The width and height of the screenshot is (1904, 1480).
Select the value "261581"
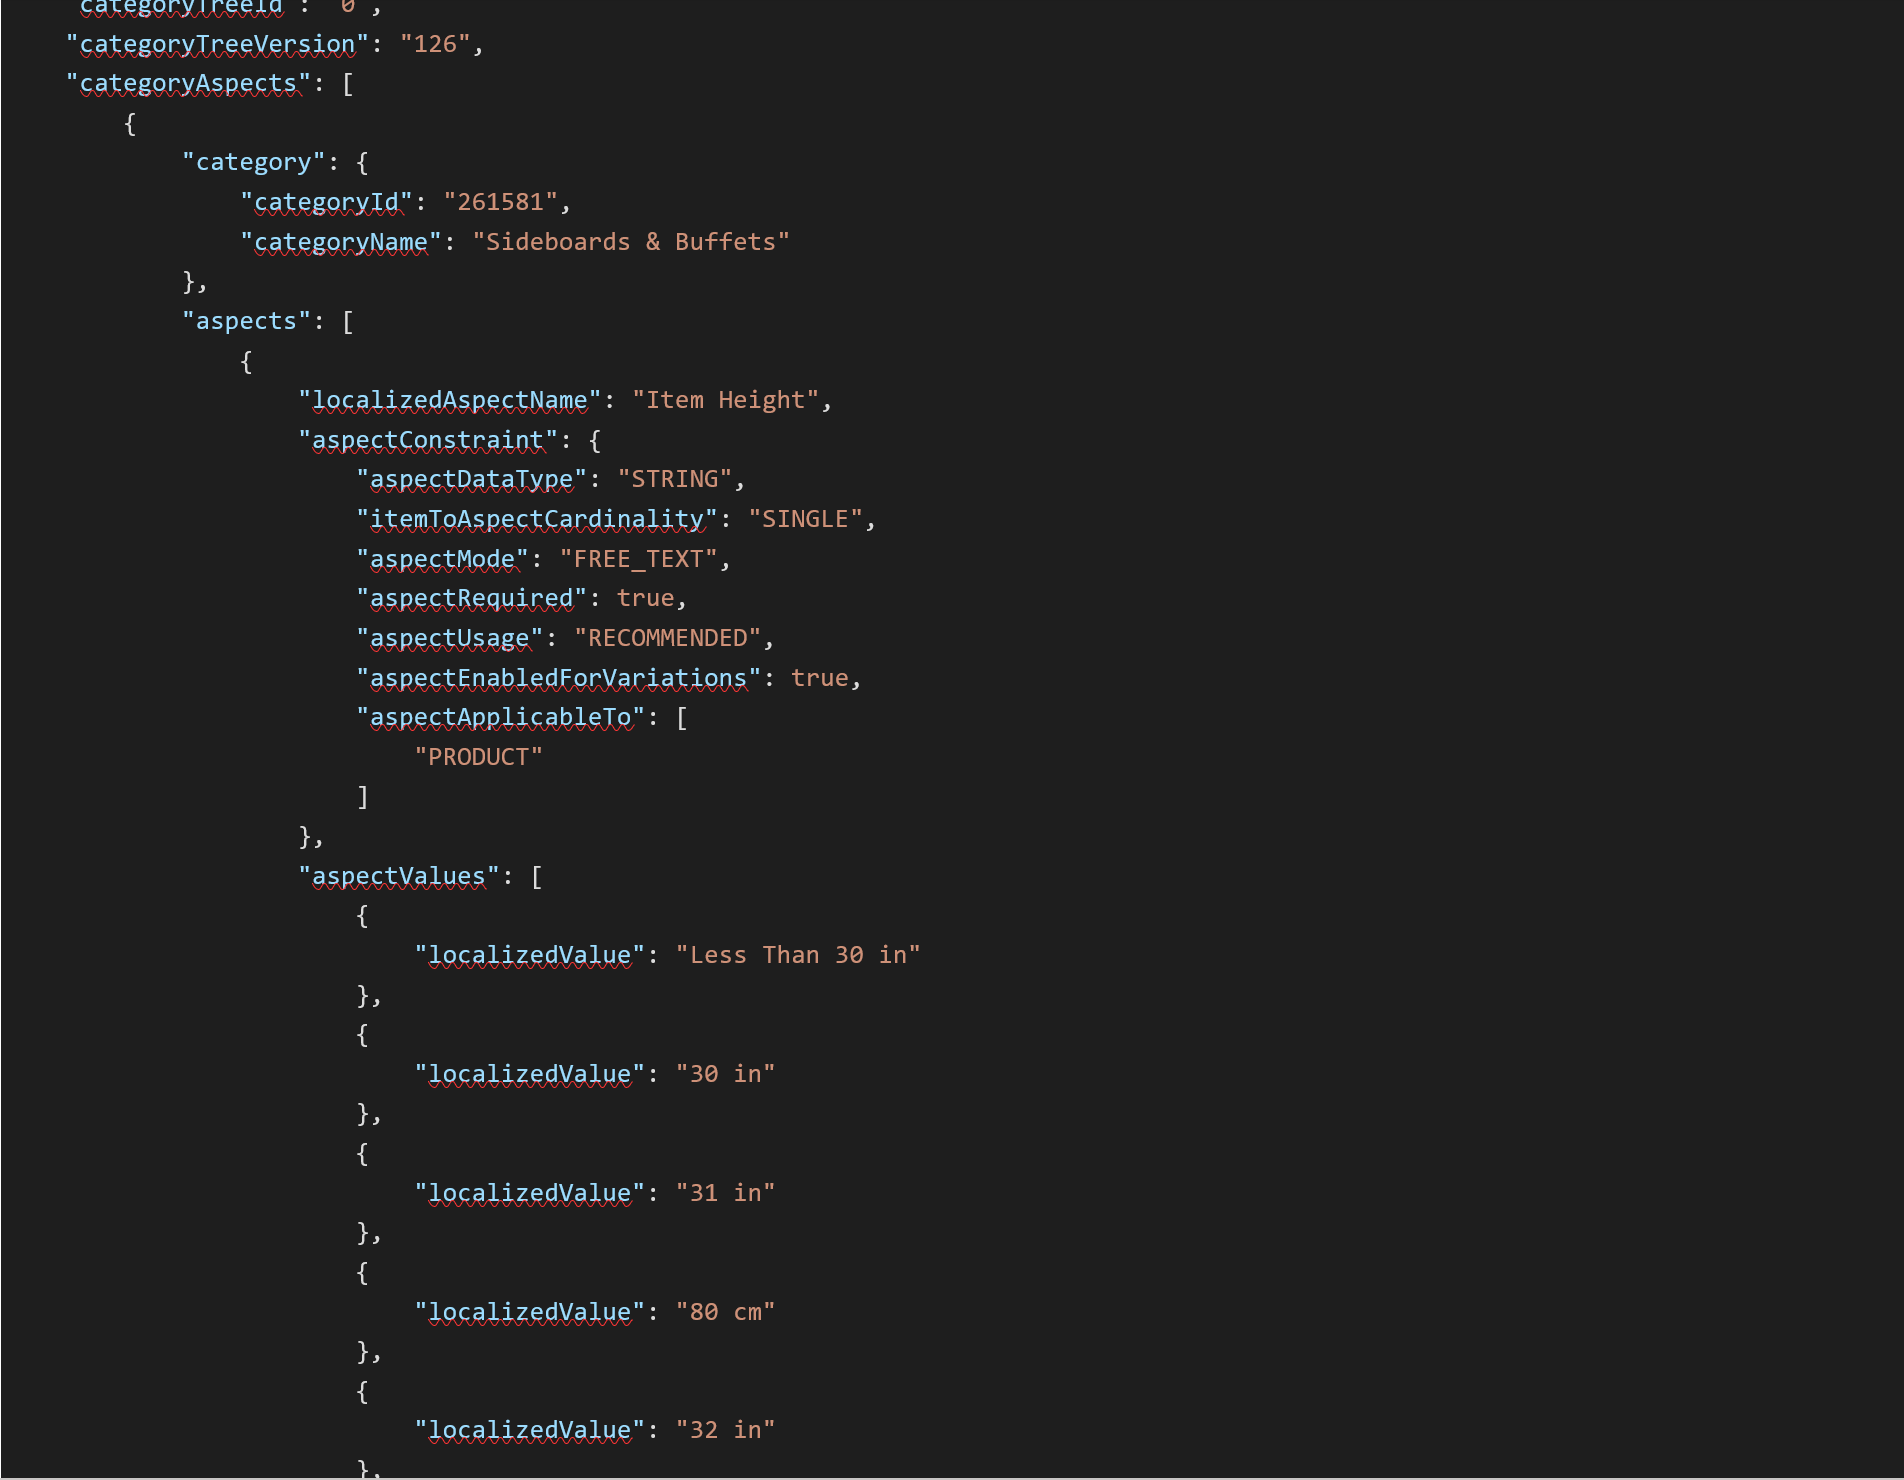pos(500,202)
